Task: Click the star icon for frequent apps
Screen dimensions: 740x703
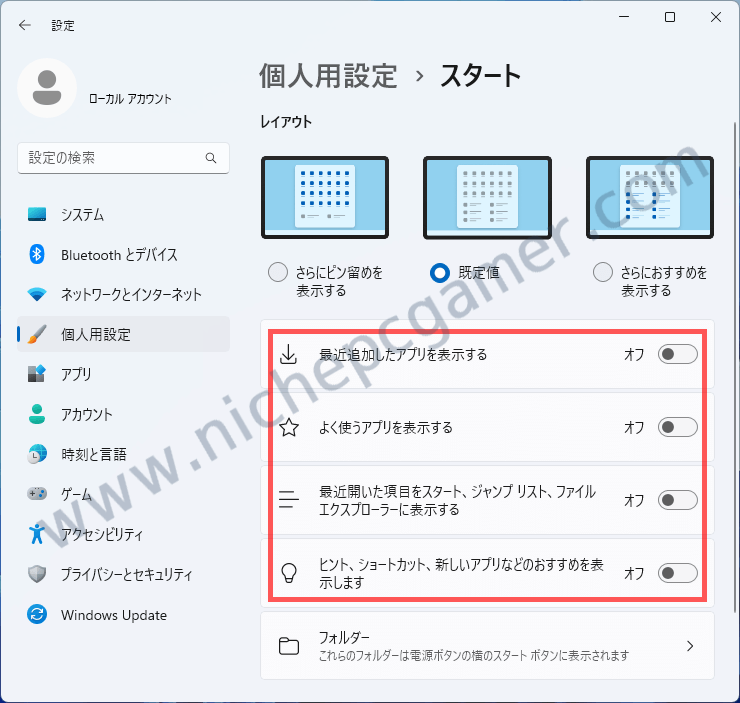Action: (289, 427)
